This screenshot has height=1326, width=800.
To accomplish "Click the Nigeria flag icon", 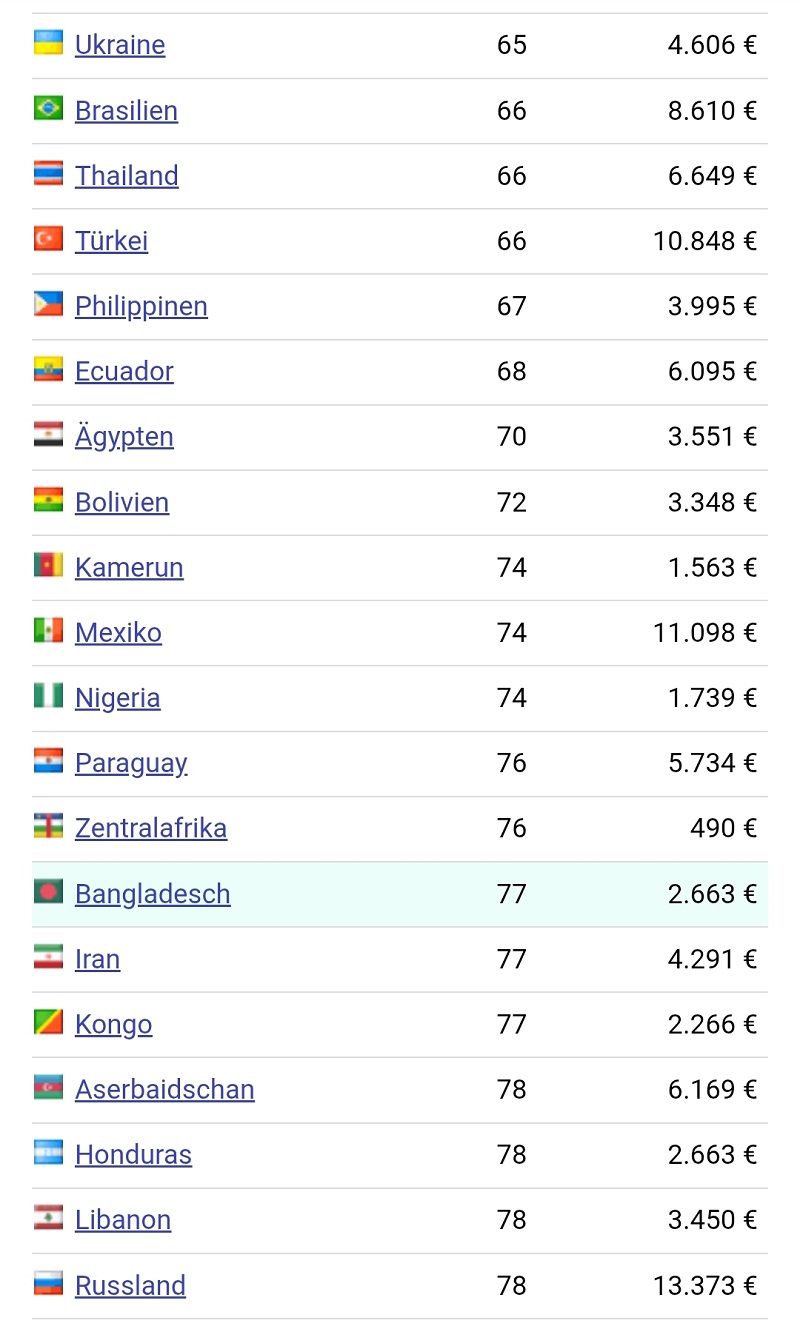I will pos(48,696).
